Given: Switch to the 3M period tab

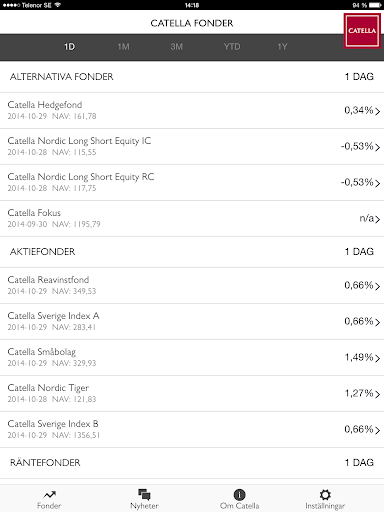Looking at the screenshot, I should tap(177, 47).
